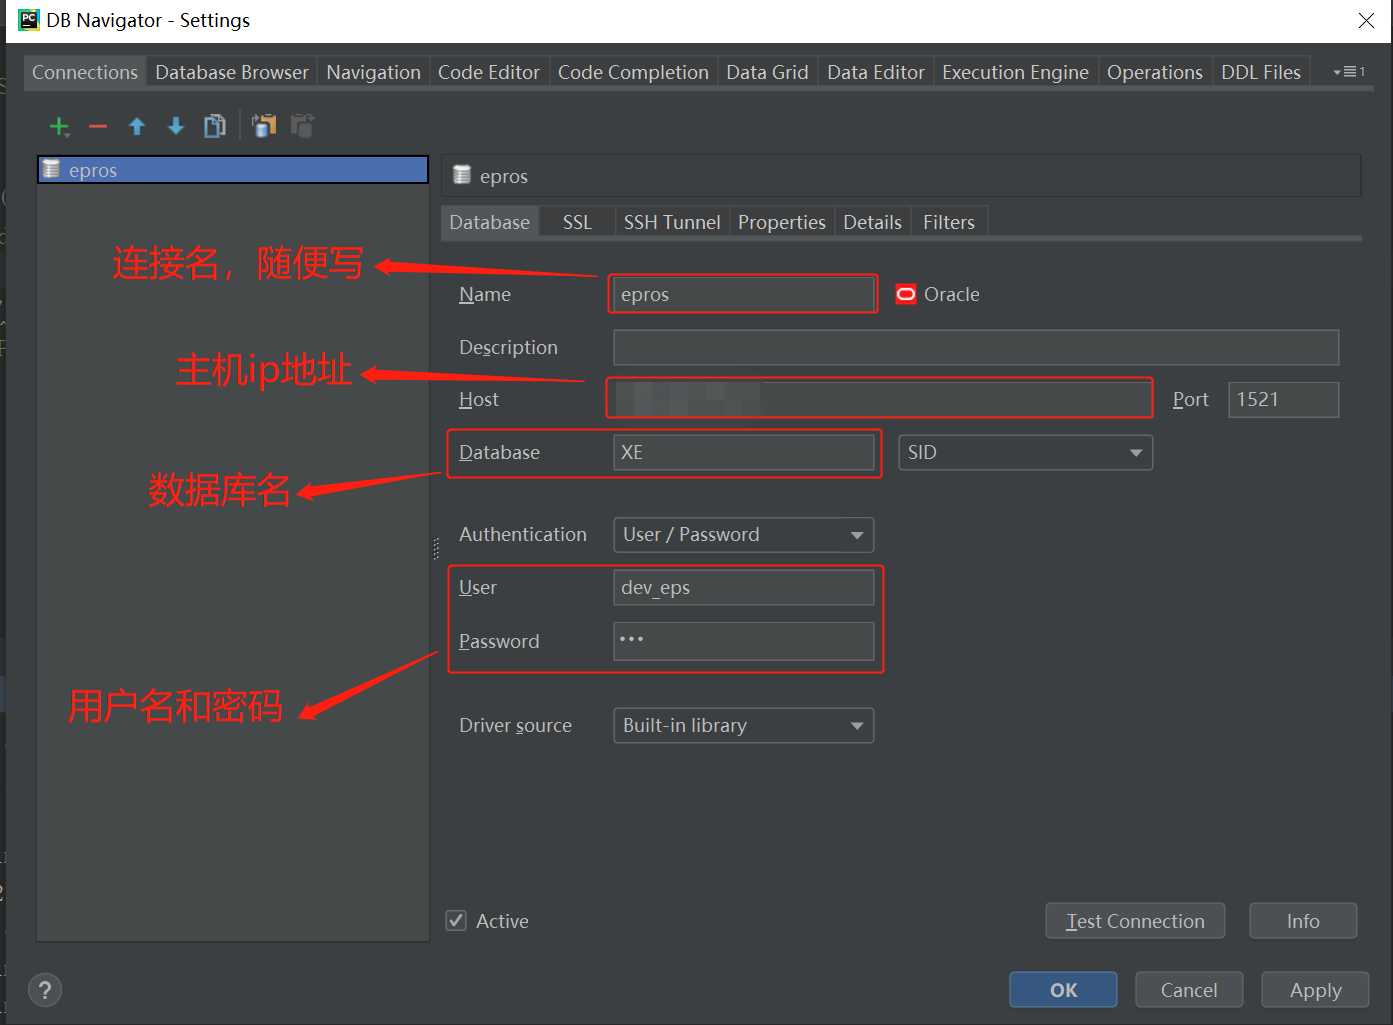Move connection up with the up arrow
The height and width of the screenshot is (1025, 1393).
pyautogui.click(x=137, y=126)
